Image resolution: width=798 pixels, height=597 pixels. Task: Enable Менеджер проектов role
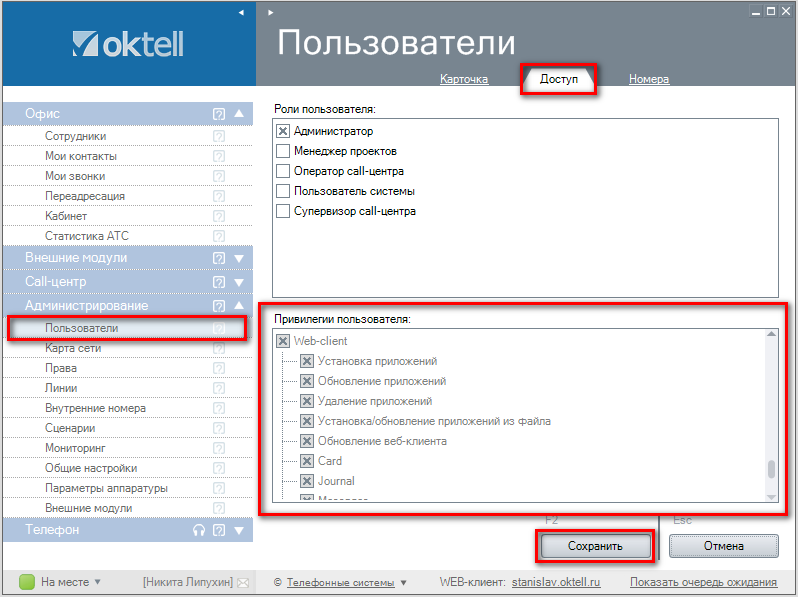coord(283,151)
